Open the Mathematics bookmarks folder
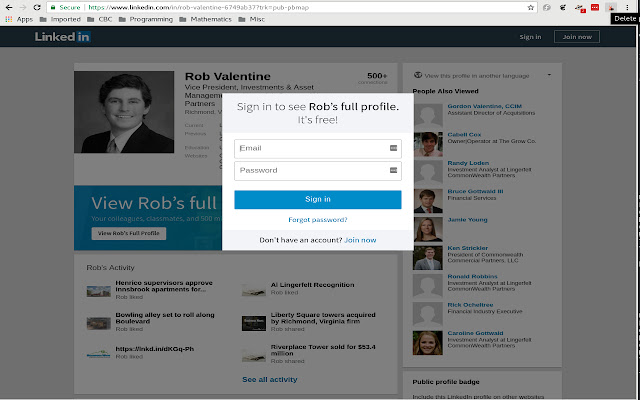This screenshot has width=640, height=400. pos(205,19)
